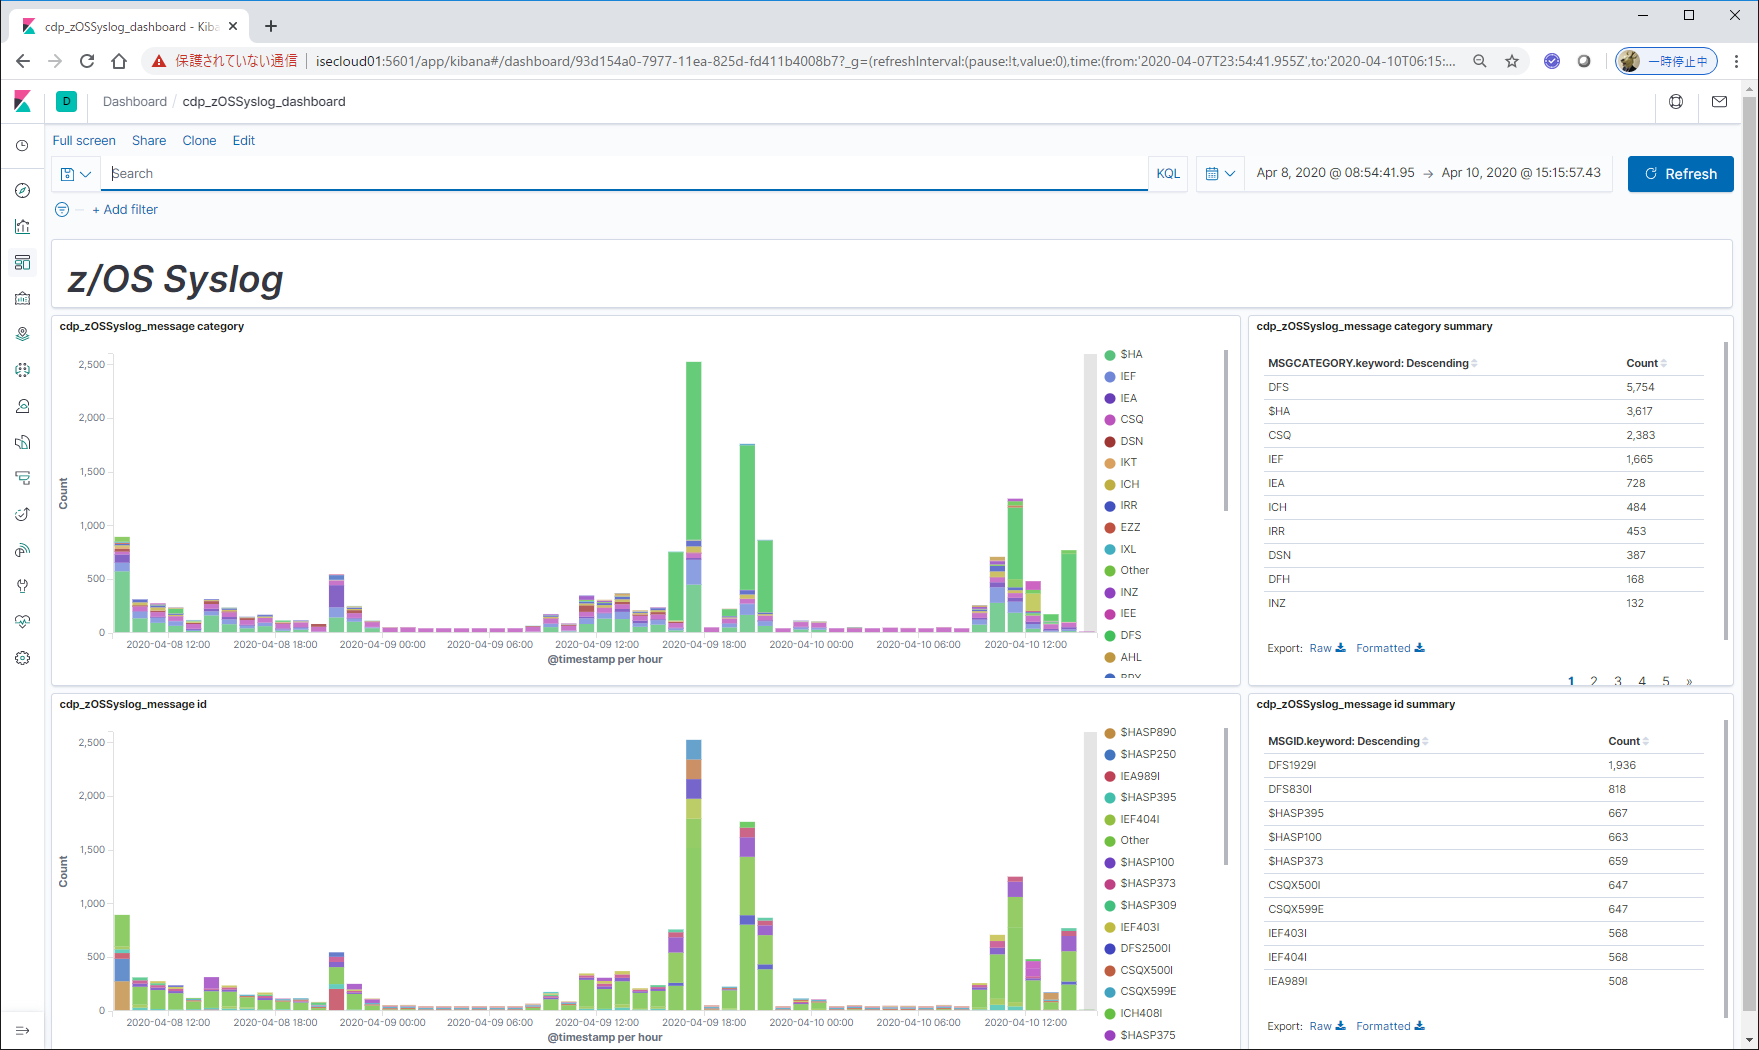Open Maps from the sidebar
The image size is (1759, 1050).
pyautogui.click(x=22, y=334)
